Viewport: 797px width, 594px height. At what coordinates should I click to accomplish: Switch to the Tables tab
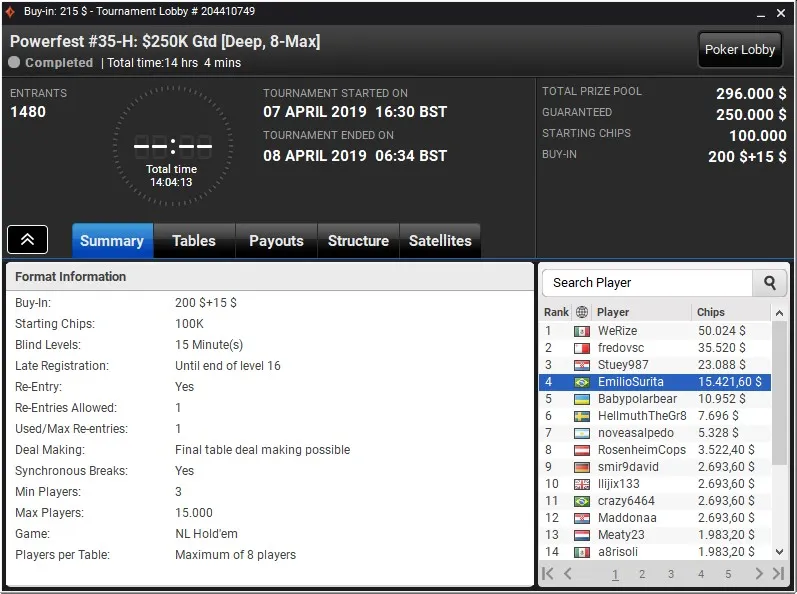[x=194, y=241]
